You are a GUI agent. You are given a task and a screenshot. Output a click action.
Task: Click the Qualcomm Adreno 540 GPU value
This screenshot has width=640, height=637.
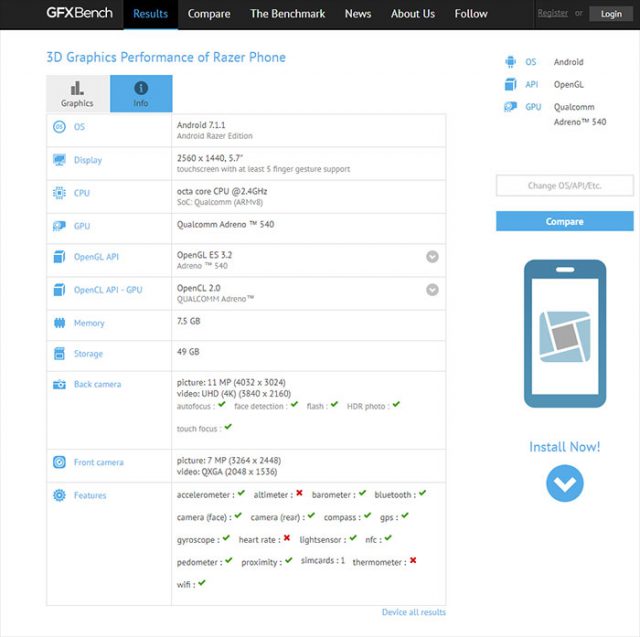click(x=225, y=224)
